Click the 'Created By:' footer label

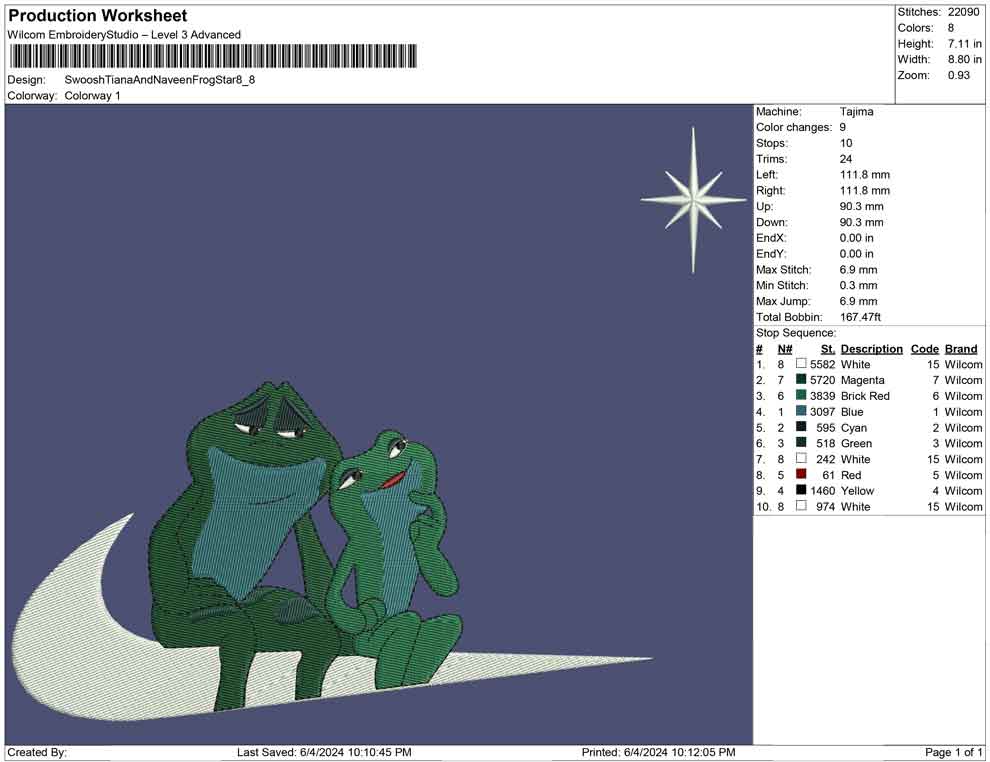37,752
